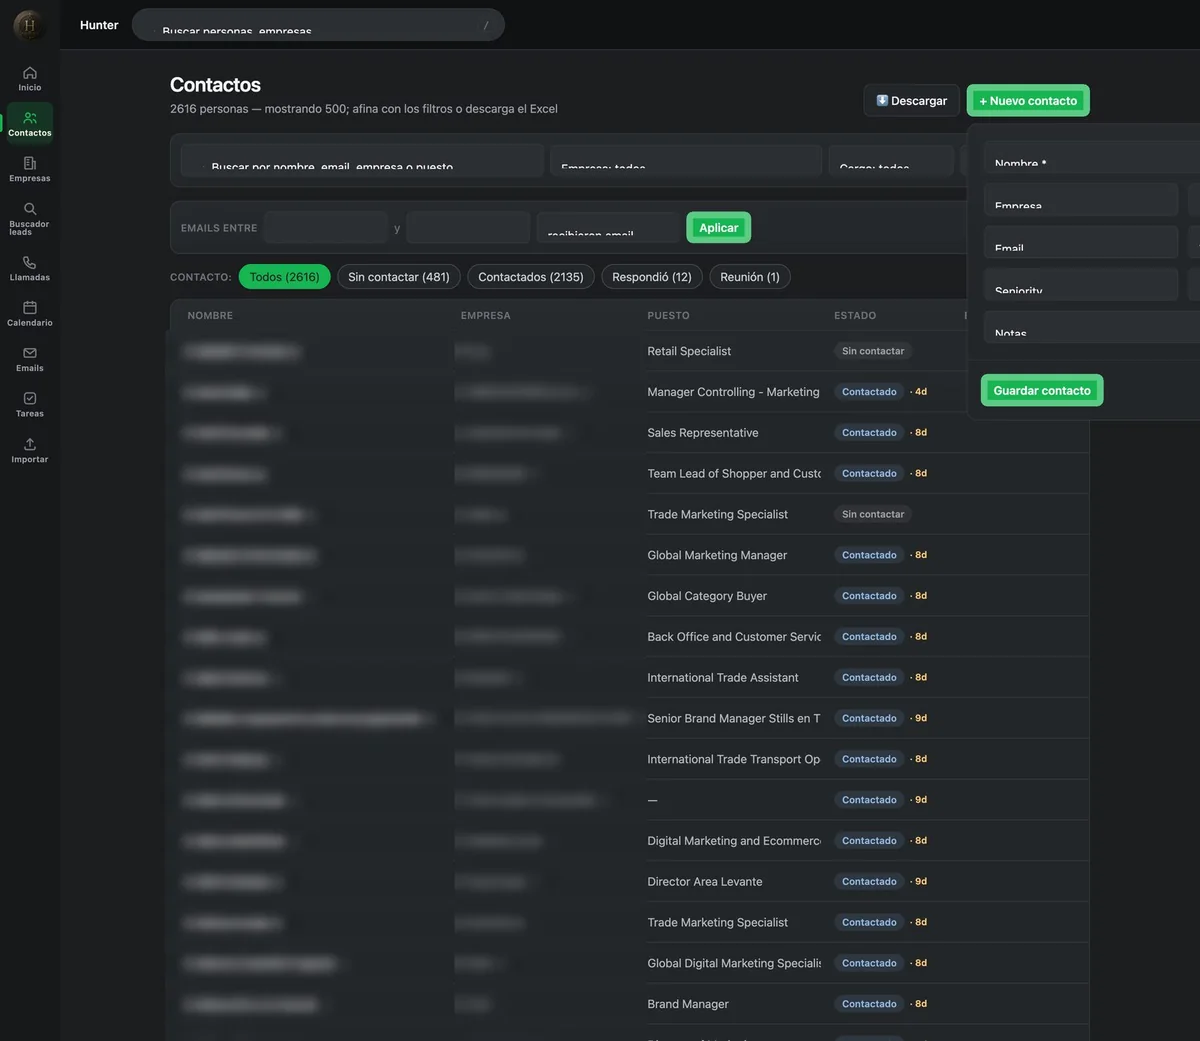Click 'Global Marketing Manager' row
This screenshot has height=1041, width=1200.
(x=629, y=555)
